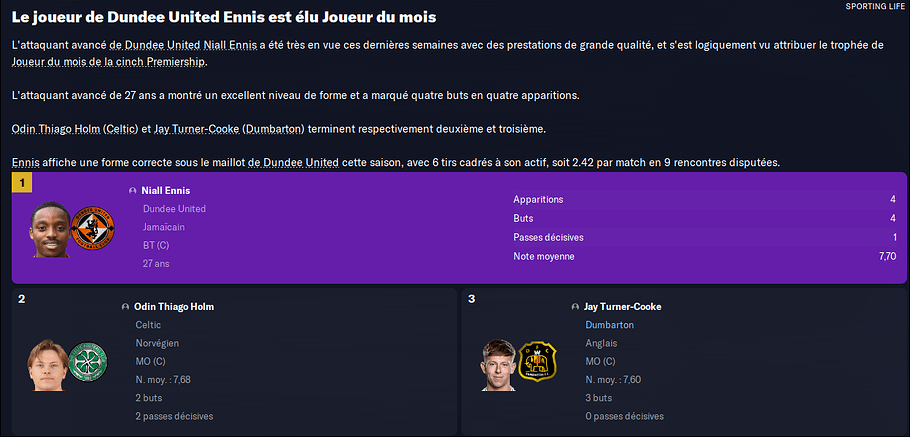Open the Dundee United club badge
The image size is (910, 437).
[92, 227]
